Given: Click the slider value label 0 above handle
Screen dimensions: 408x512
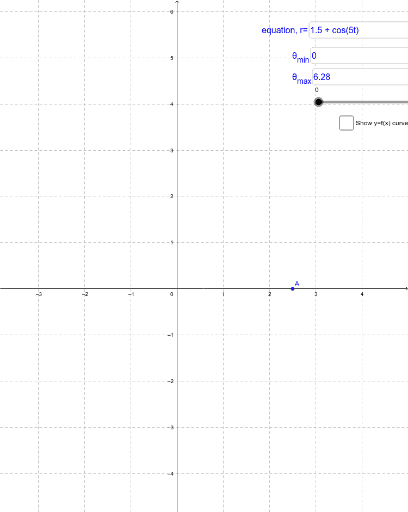Looking at the screenshot, I should click(316, 90).
